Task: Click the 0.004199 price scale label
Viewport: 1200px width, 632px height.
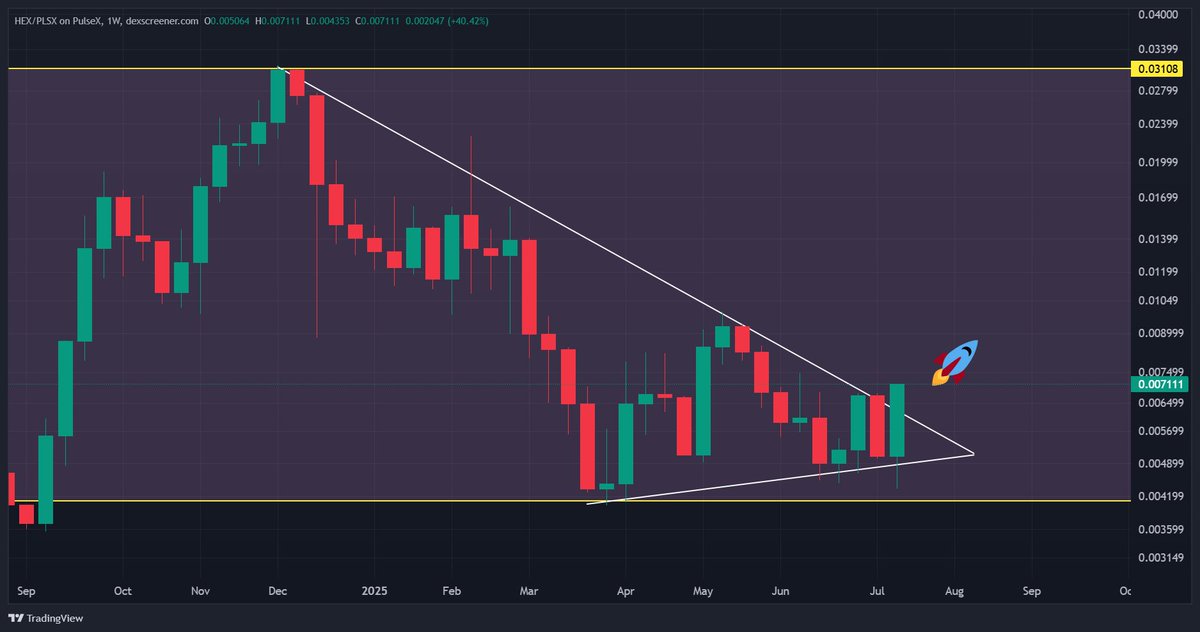Action: tap(1159, 496)
